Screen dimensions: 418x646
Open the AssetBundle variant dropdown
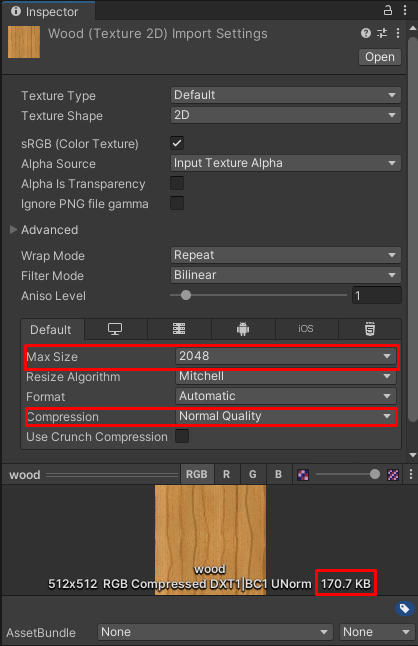coord(375,632)
